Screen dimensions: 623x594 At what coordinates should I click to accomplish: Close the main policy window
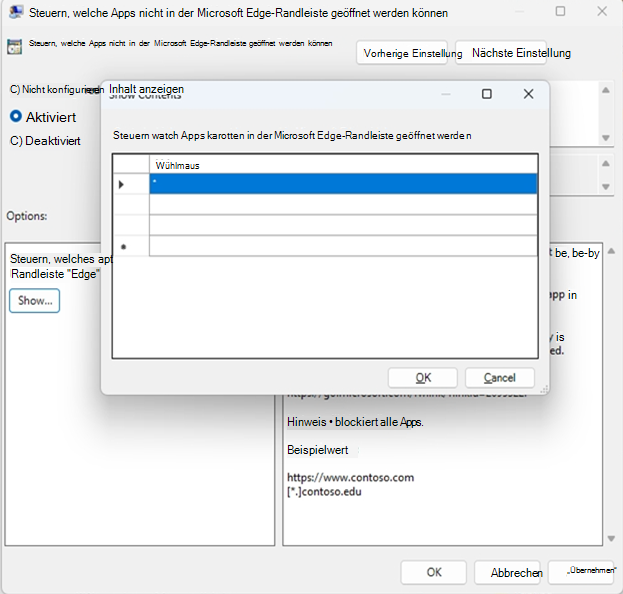click(x=602, y=11)
